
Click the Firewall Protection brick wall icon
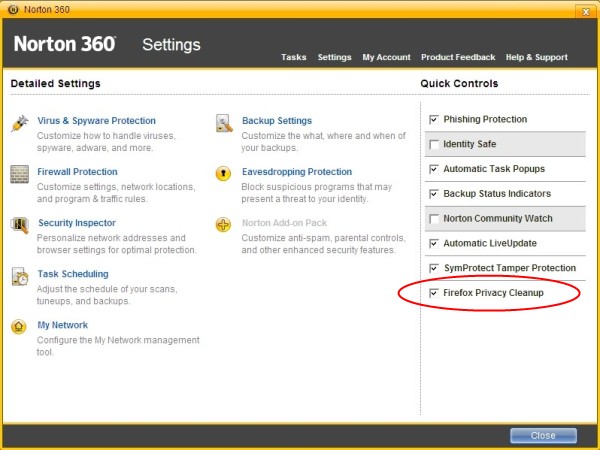pos(20,174)
